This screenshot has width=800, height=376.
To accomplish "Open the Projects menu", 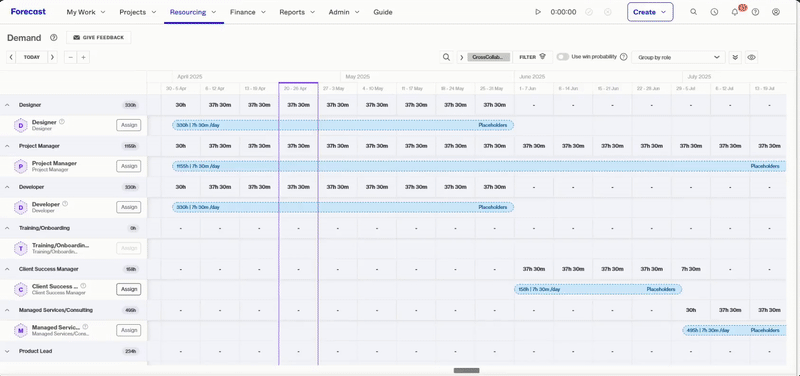I will (x=137, y=12).
